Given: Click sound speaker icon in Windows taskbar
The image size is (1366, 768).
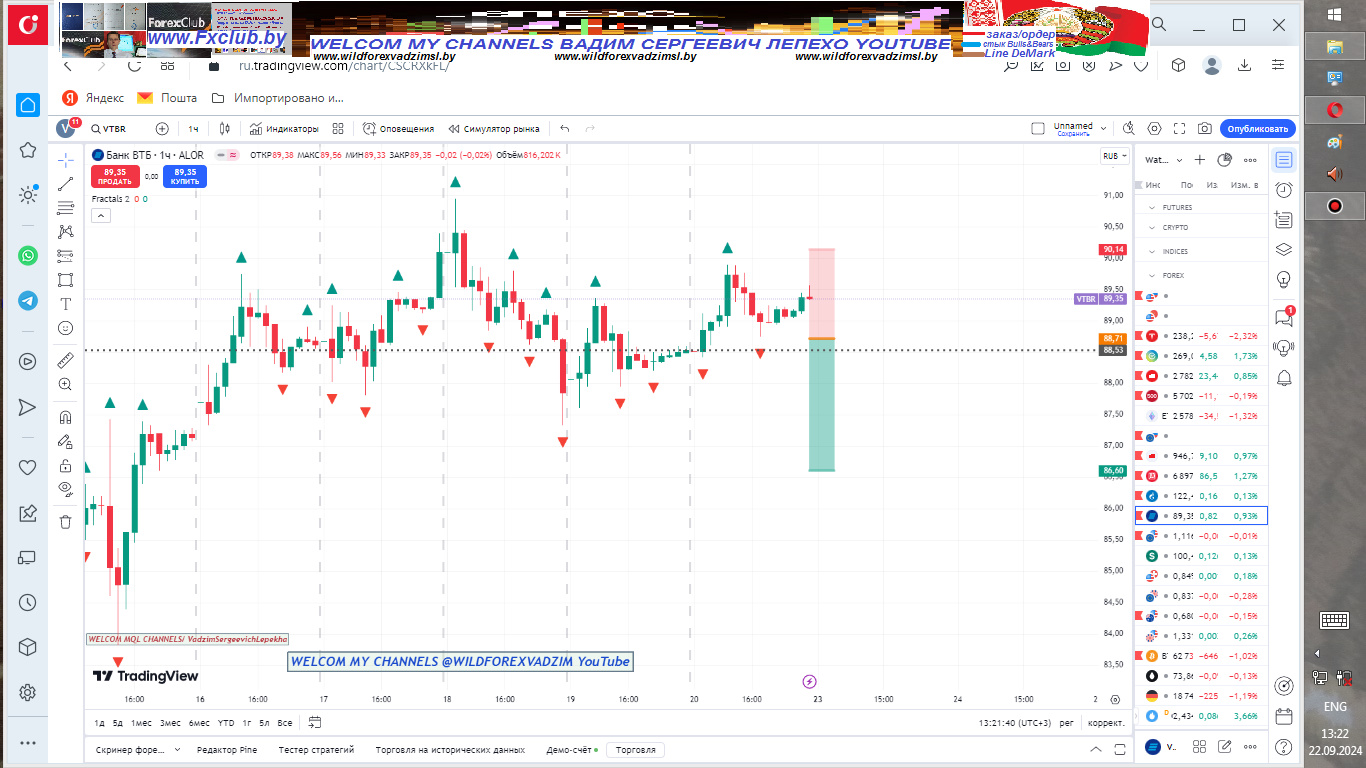Looking at the screenshot, I should point(1334,174).
